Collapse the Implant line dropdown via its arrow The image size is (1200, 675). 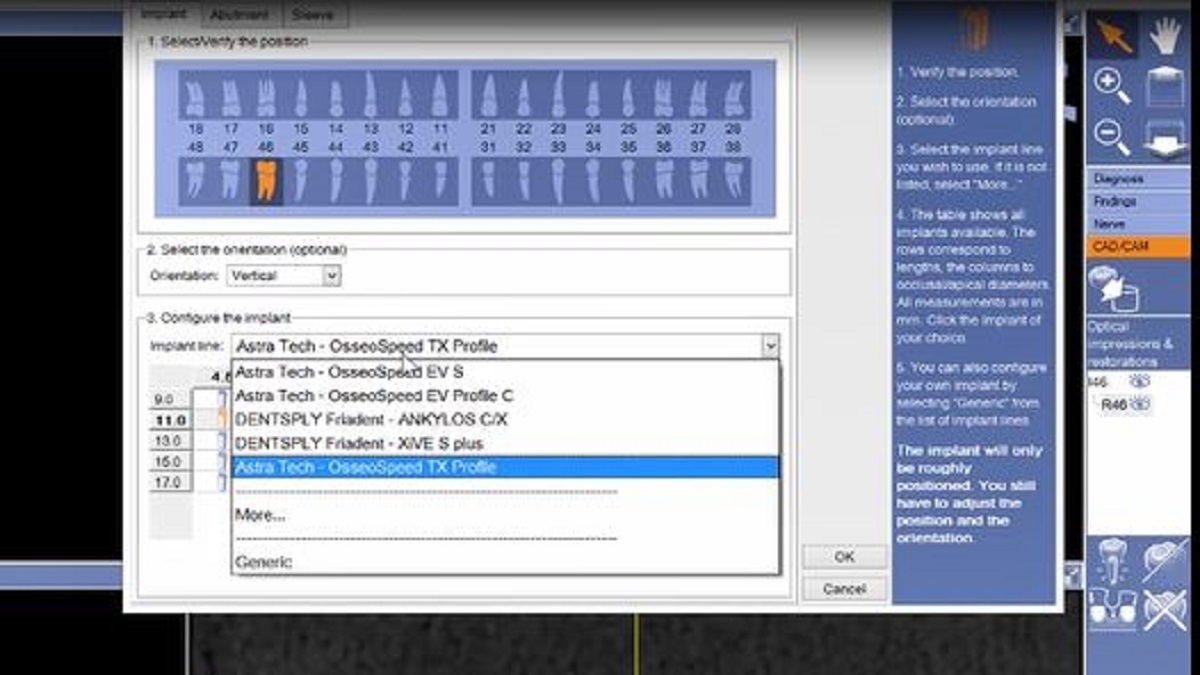tap(769, 346)
